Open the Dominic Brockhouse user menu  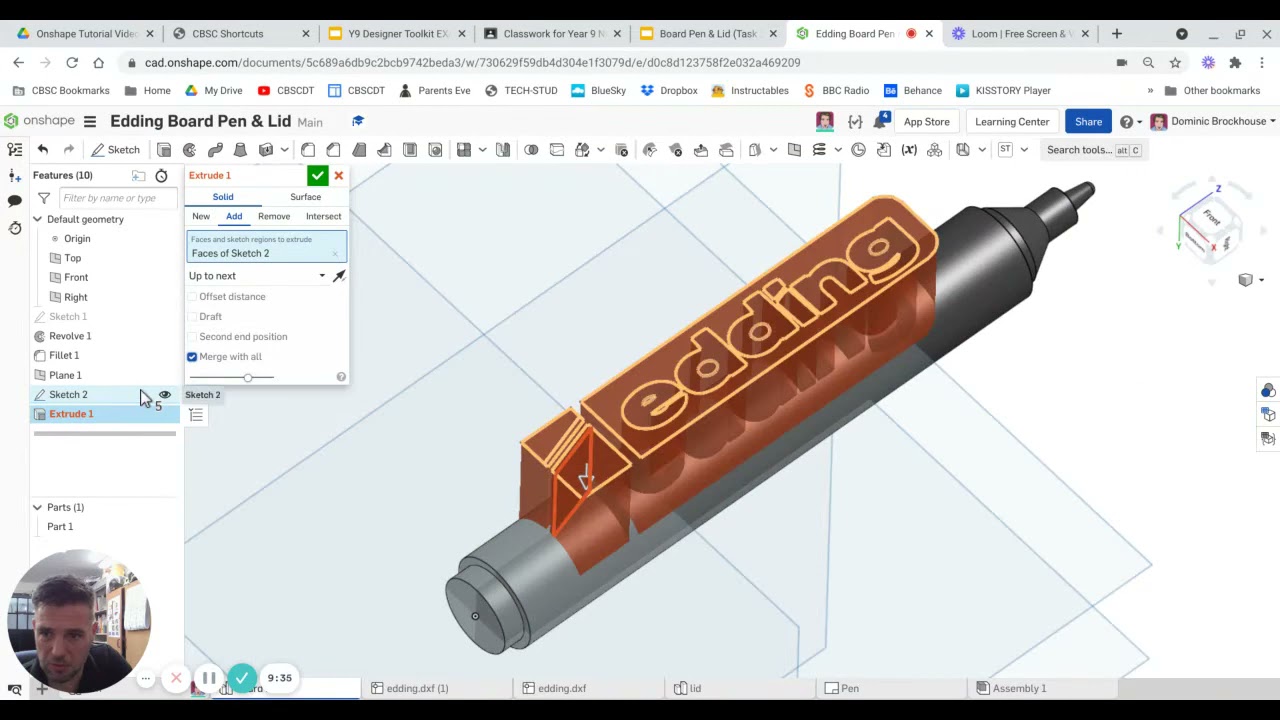pos(1213,121)
